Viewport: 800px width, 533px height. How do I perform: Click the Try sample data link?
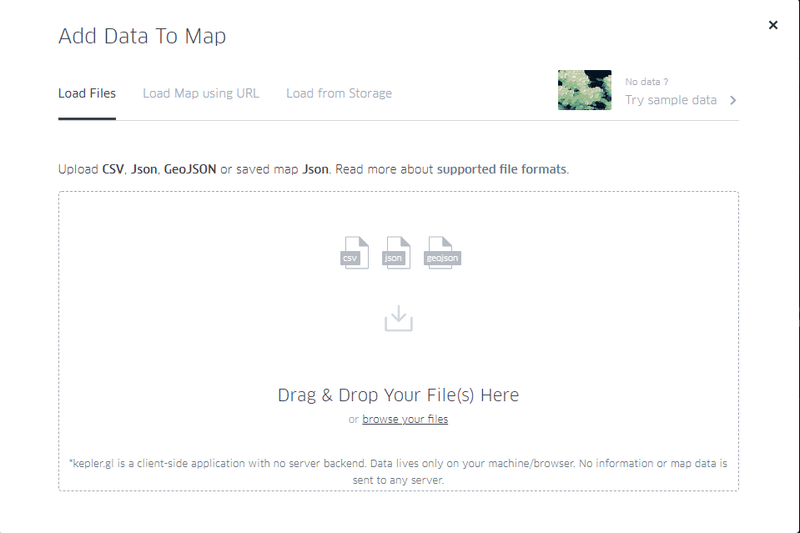click(671, 100)
